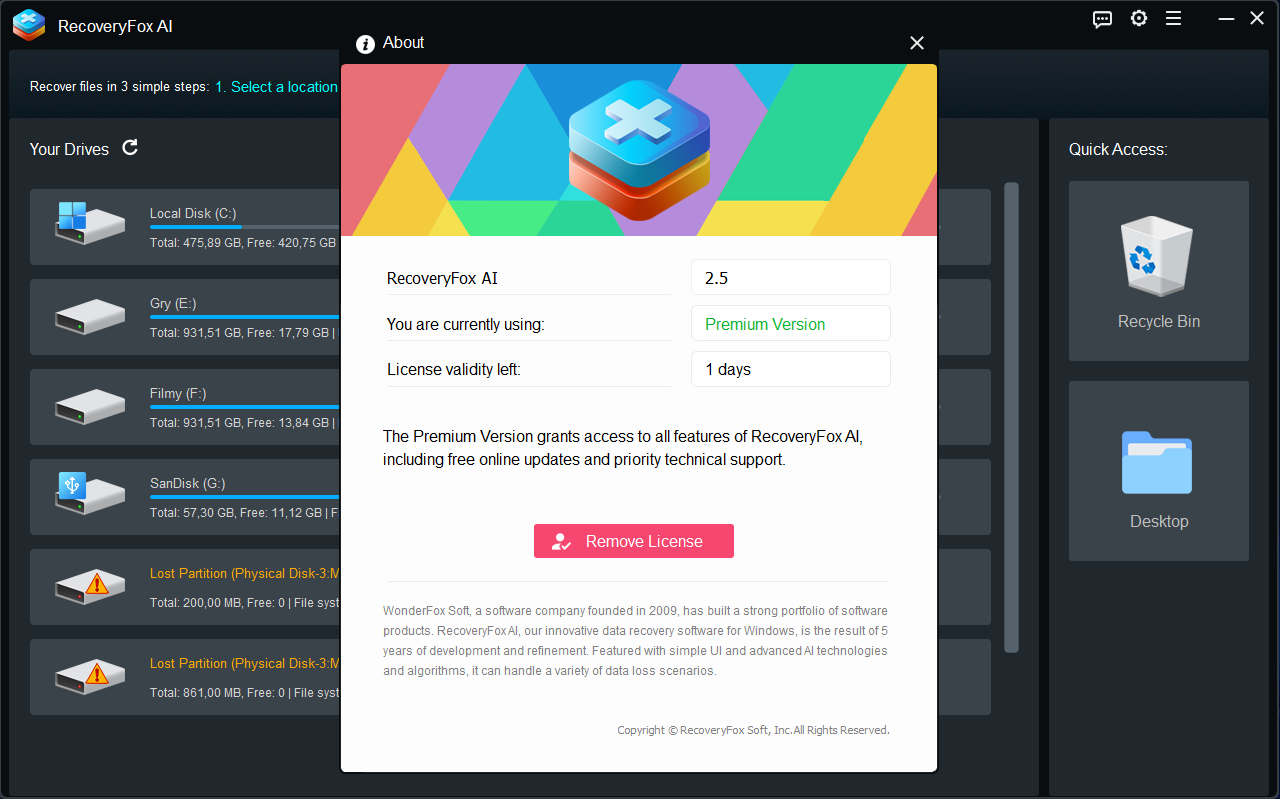Click the Local Disk (C:) usage bar
The width and height of the screenshot is (1280, 799).
point(245,227)
